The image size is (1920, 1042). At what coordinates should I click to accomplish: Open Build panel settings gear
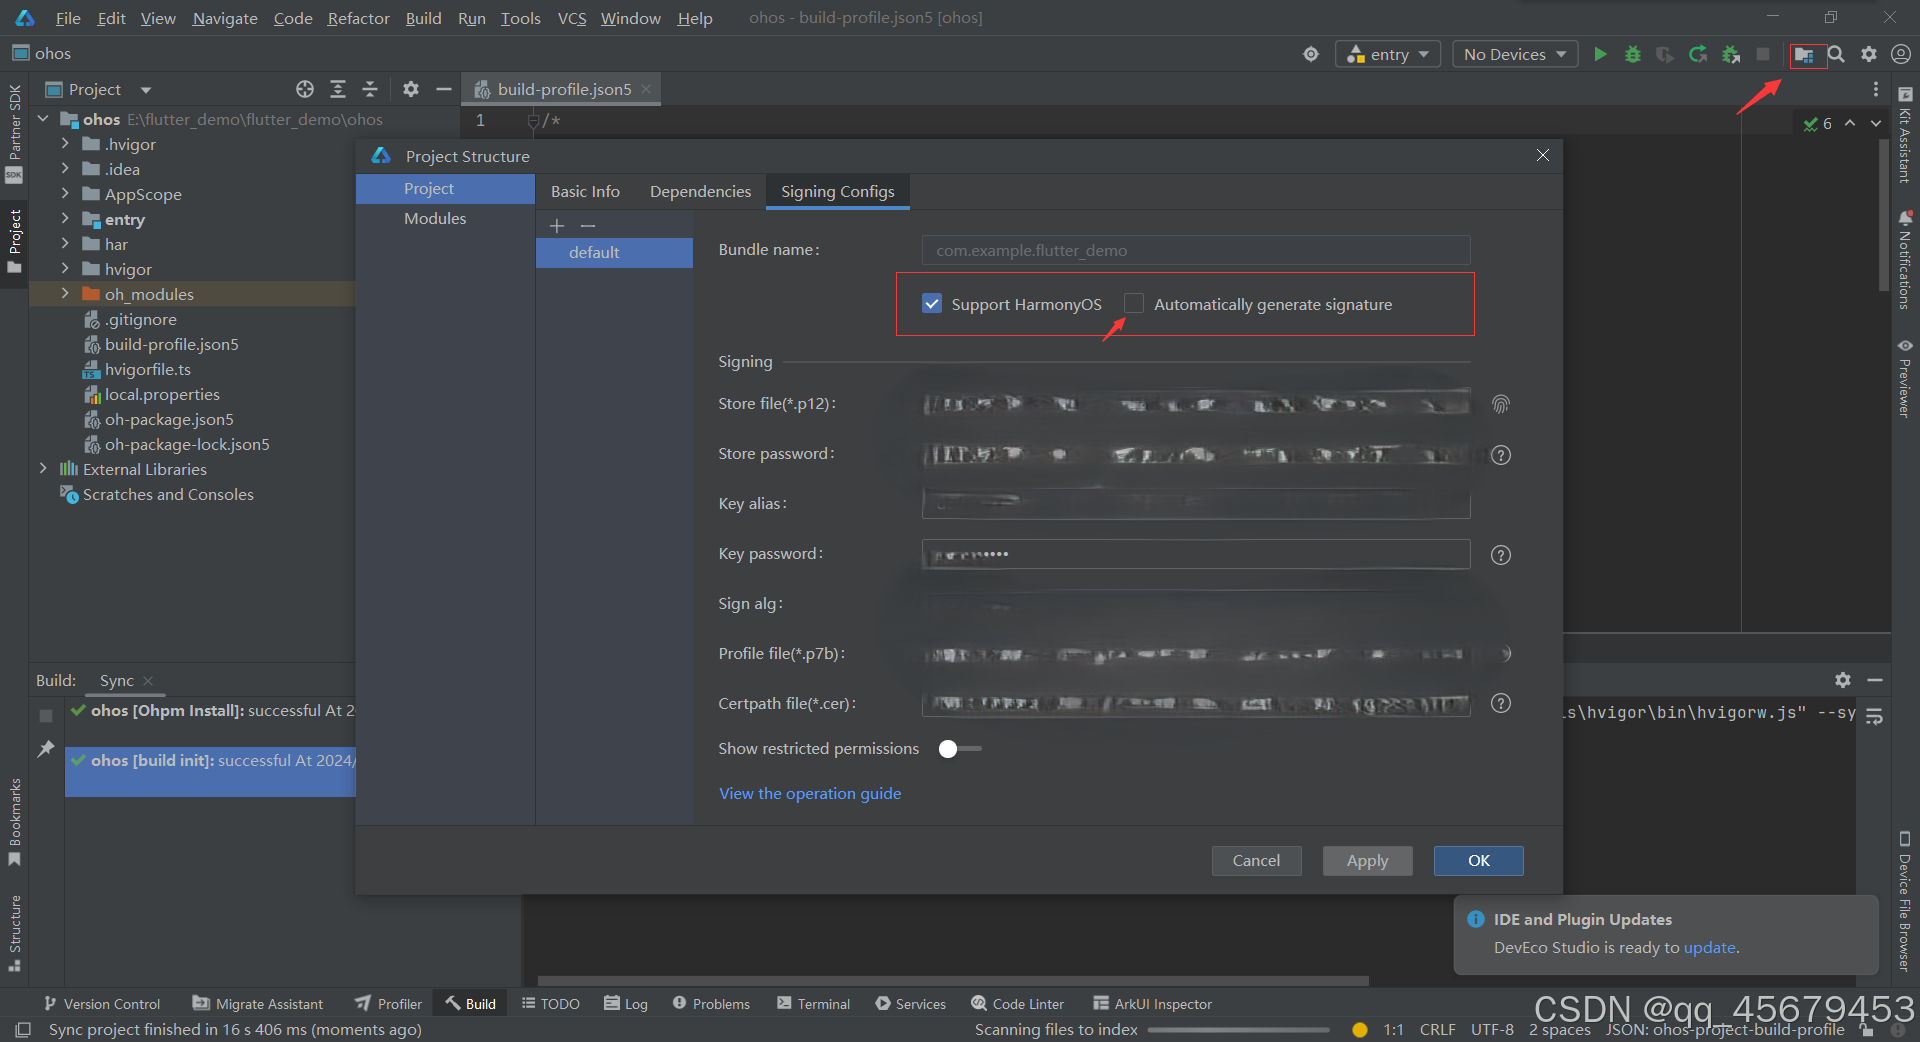click(1843, 680)
